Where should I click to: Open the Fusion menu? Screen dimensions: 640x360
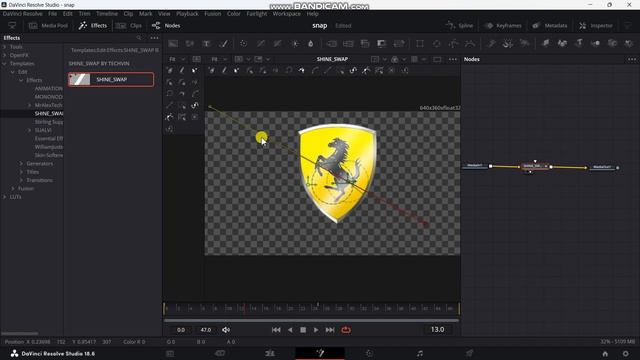point(213,13)
